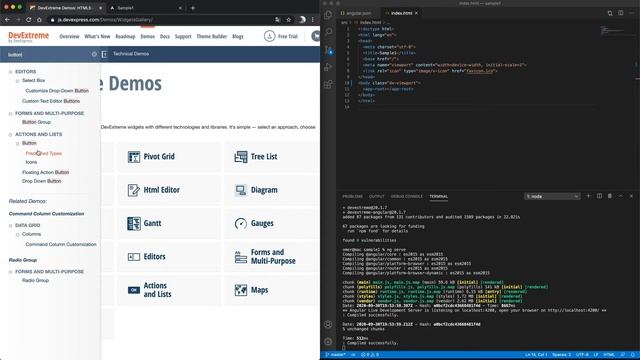Image resolution: width=640 pixels, height=360 pixels.
Task: Collapse the Select Box tree node
Action: [18, 81]
